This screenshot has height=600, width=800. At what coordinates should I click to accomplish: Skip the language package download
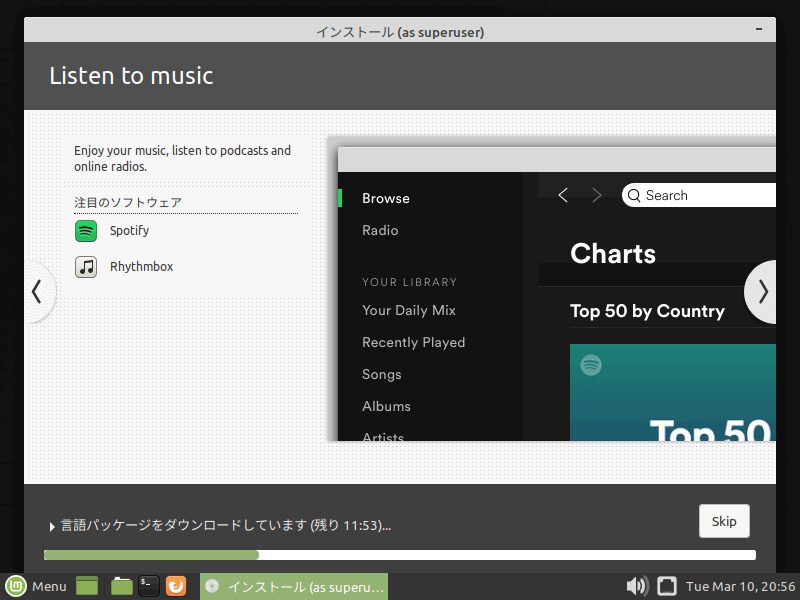(724, 521)
